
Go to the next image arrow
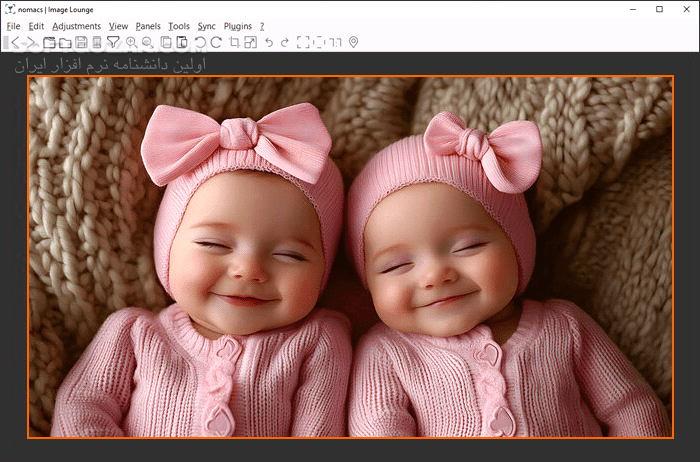[31, 42]
